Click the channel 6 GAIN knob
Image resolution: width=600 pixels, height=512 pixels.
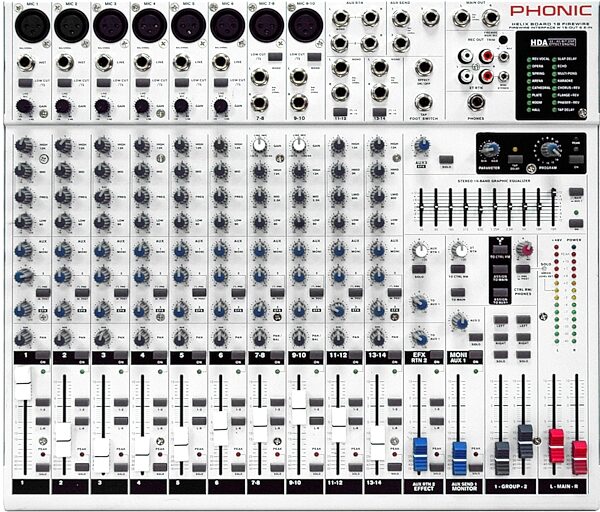click(x=220, y=106)
